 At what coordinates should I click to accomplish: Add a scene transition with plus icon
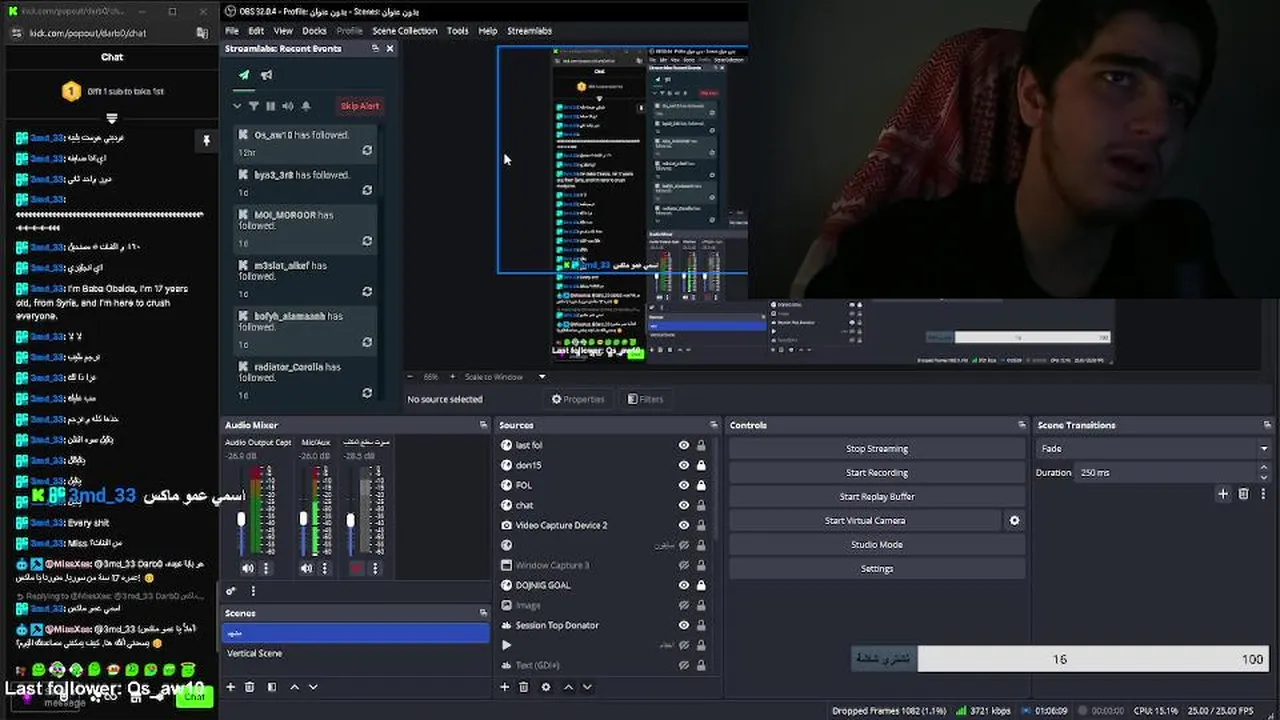[x=1223, y=494]
